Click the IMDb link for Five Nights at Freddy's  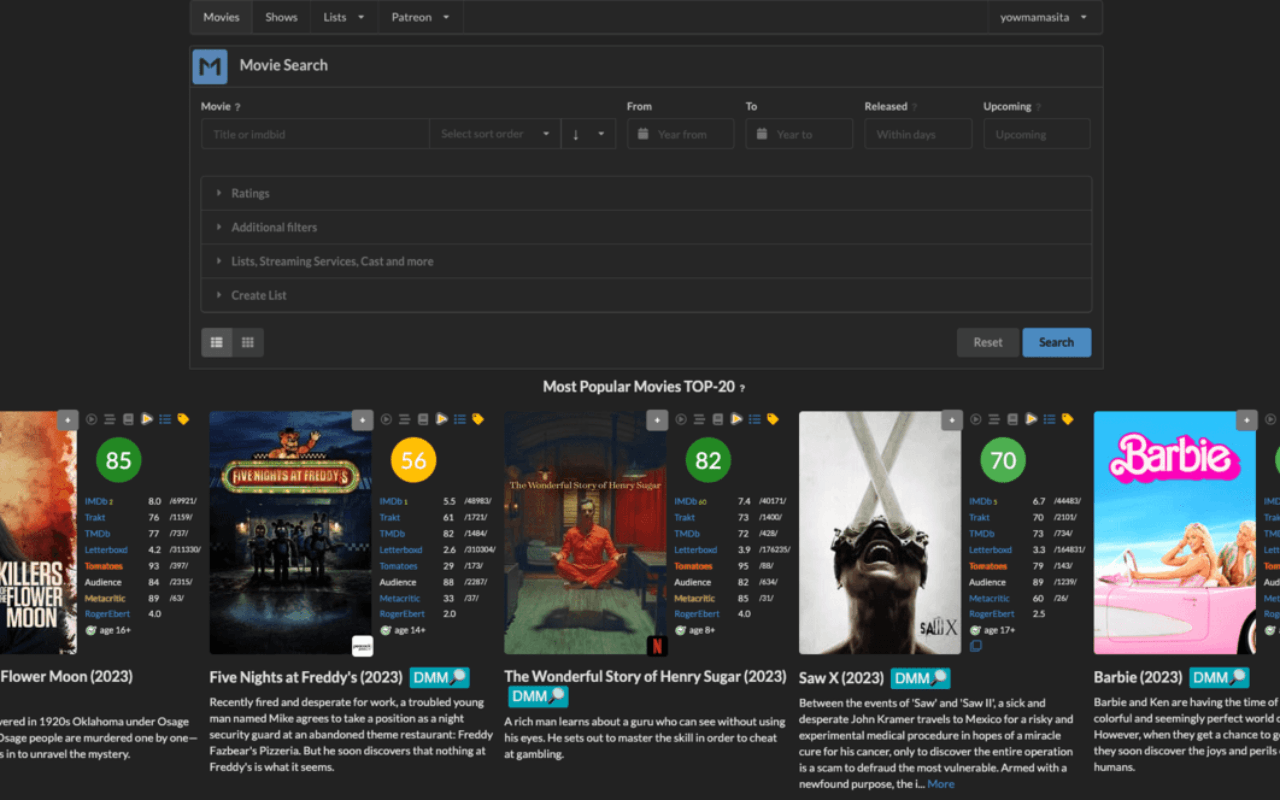click(x=392, y=502)
